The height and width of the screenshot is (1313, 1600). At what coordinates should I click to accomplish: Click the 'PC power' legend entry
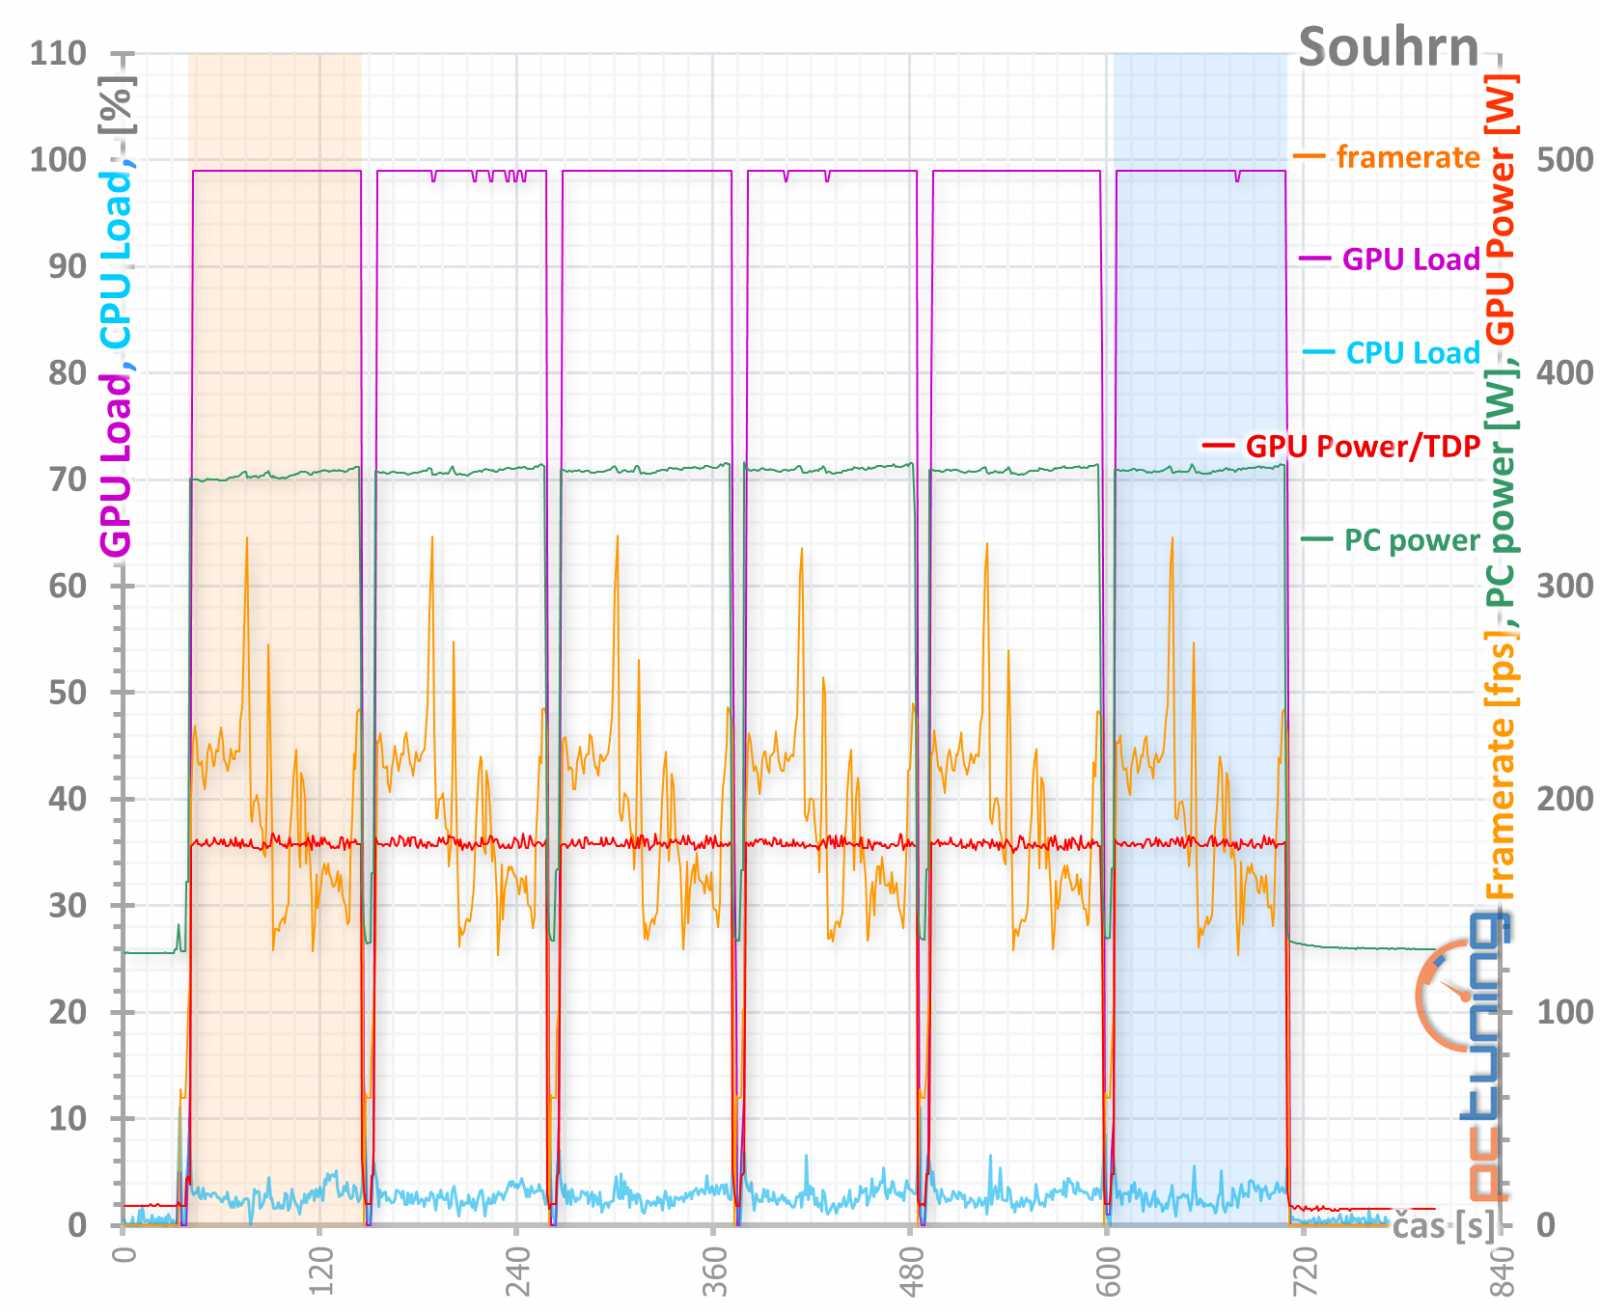pyautogui.click(x=1391, y=540)
